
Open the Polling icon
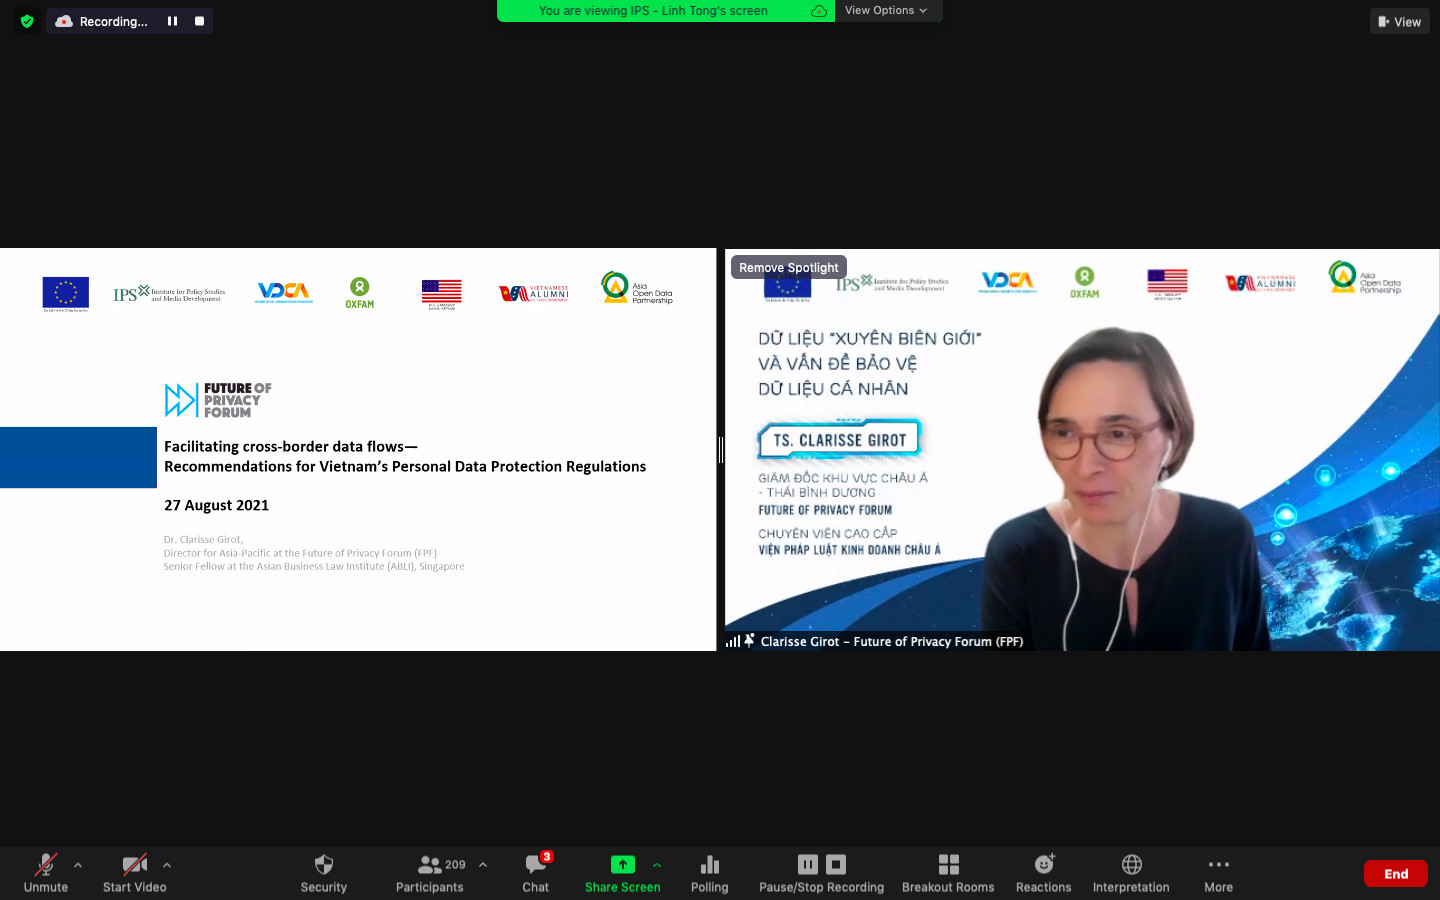pos(710,865)
